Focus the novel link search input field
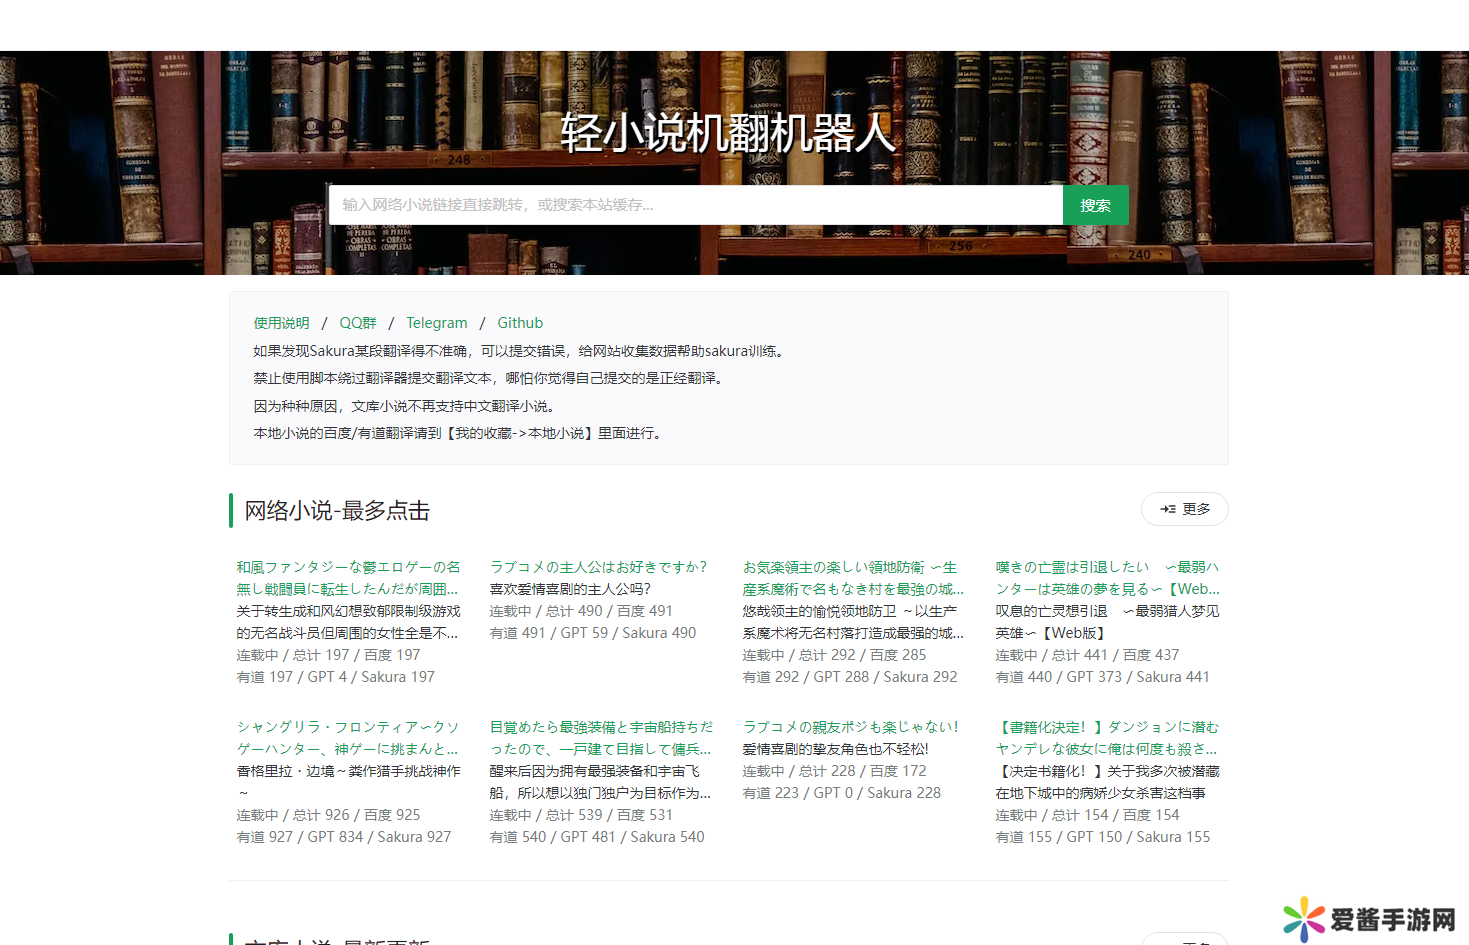 tap(695, 205)
